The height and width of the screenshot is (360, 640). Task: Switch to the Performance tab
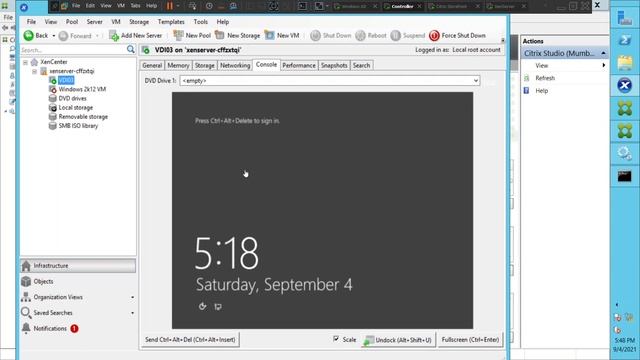pyautogui.click(x=299, y=65)
